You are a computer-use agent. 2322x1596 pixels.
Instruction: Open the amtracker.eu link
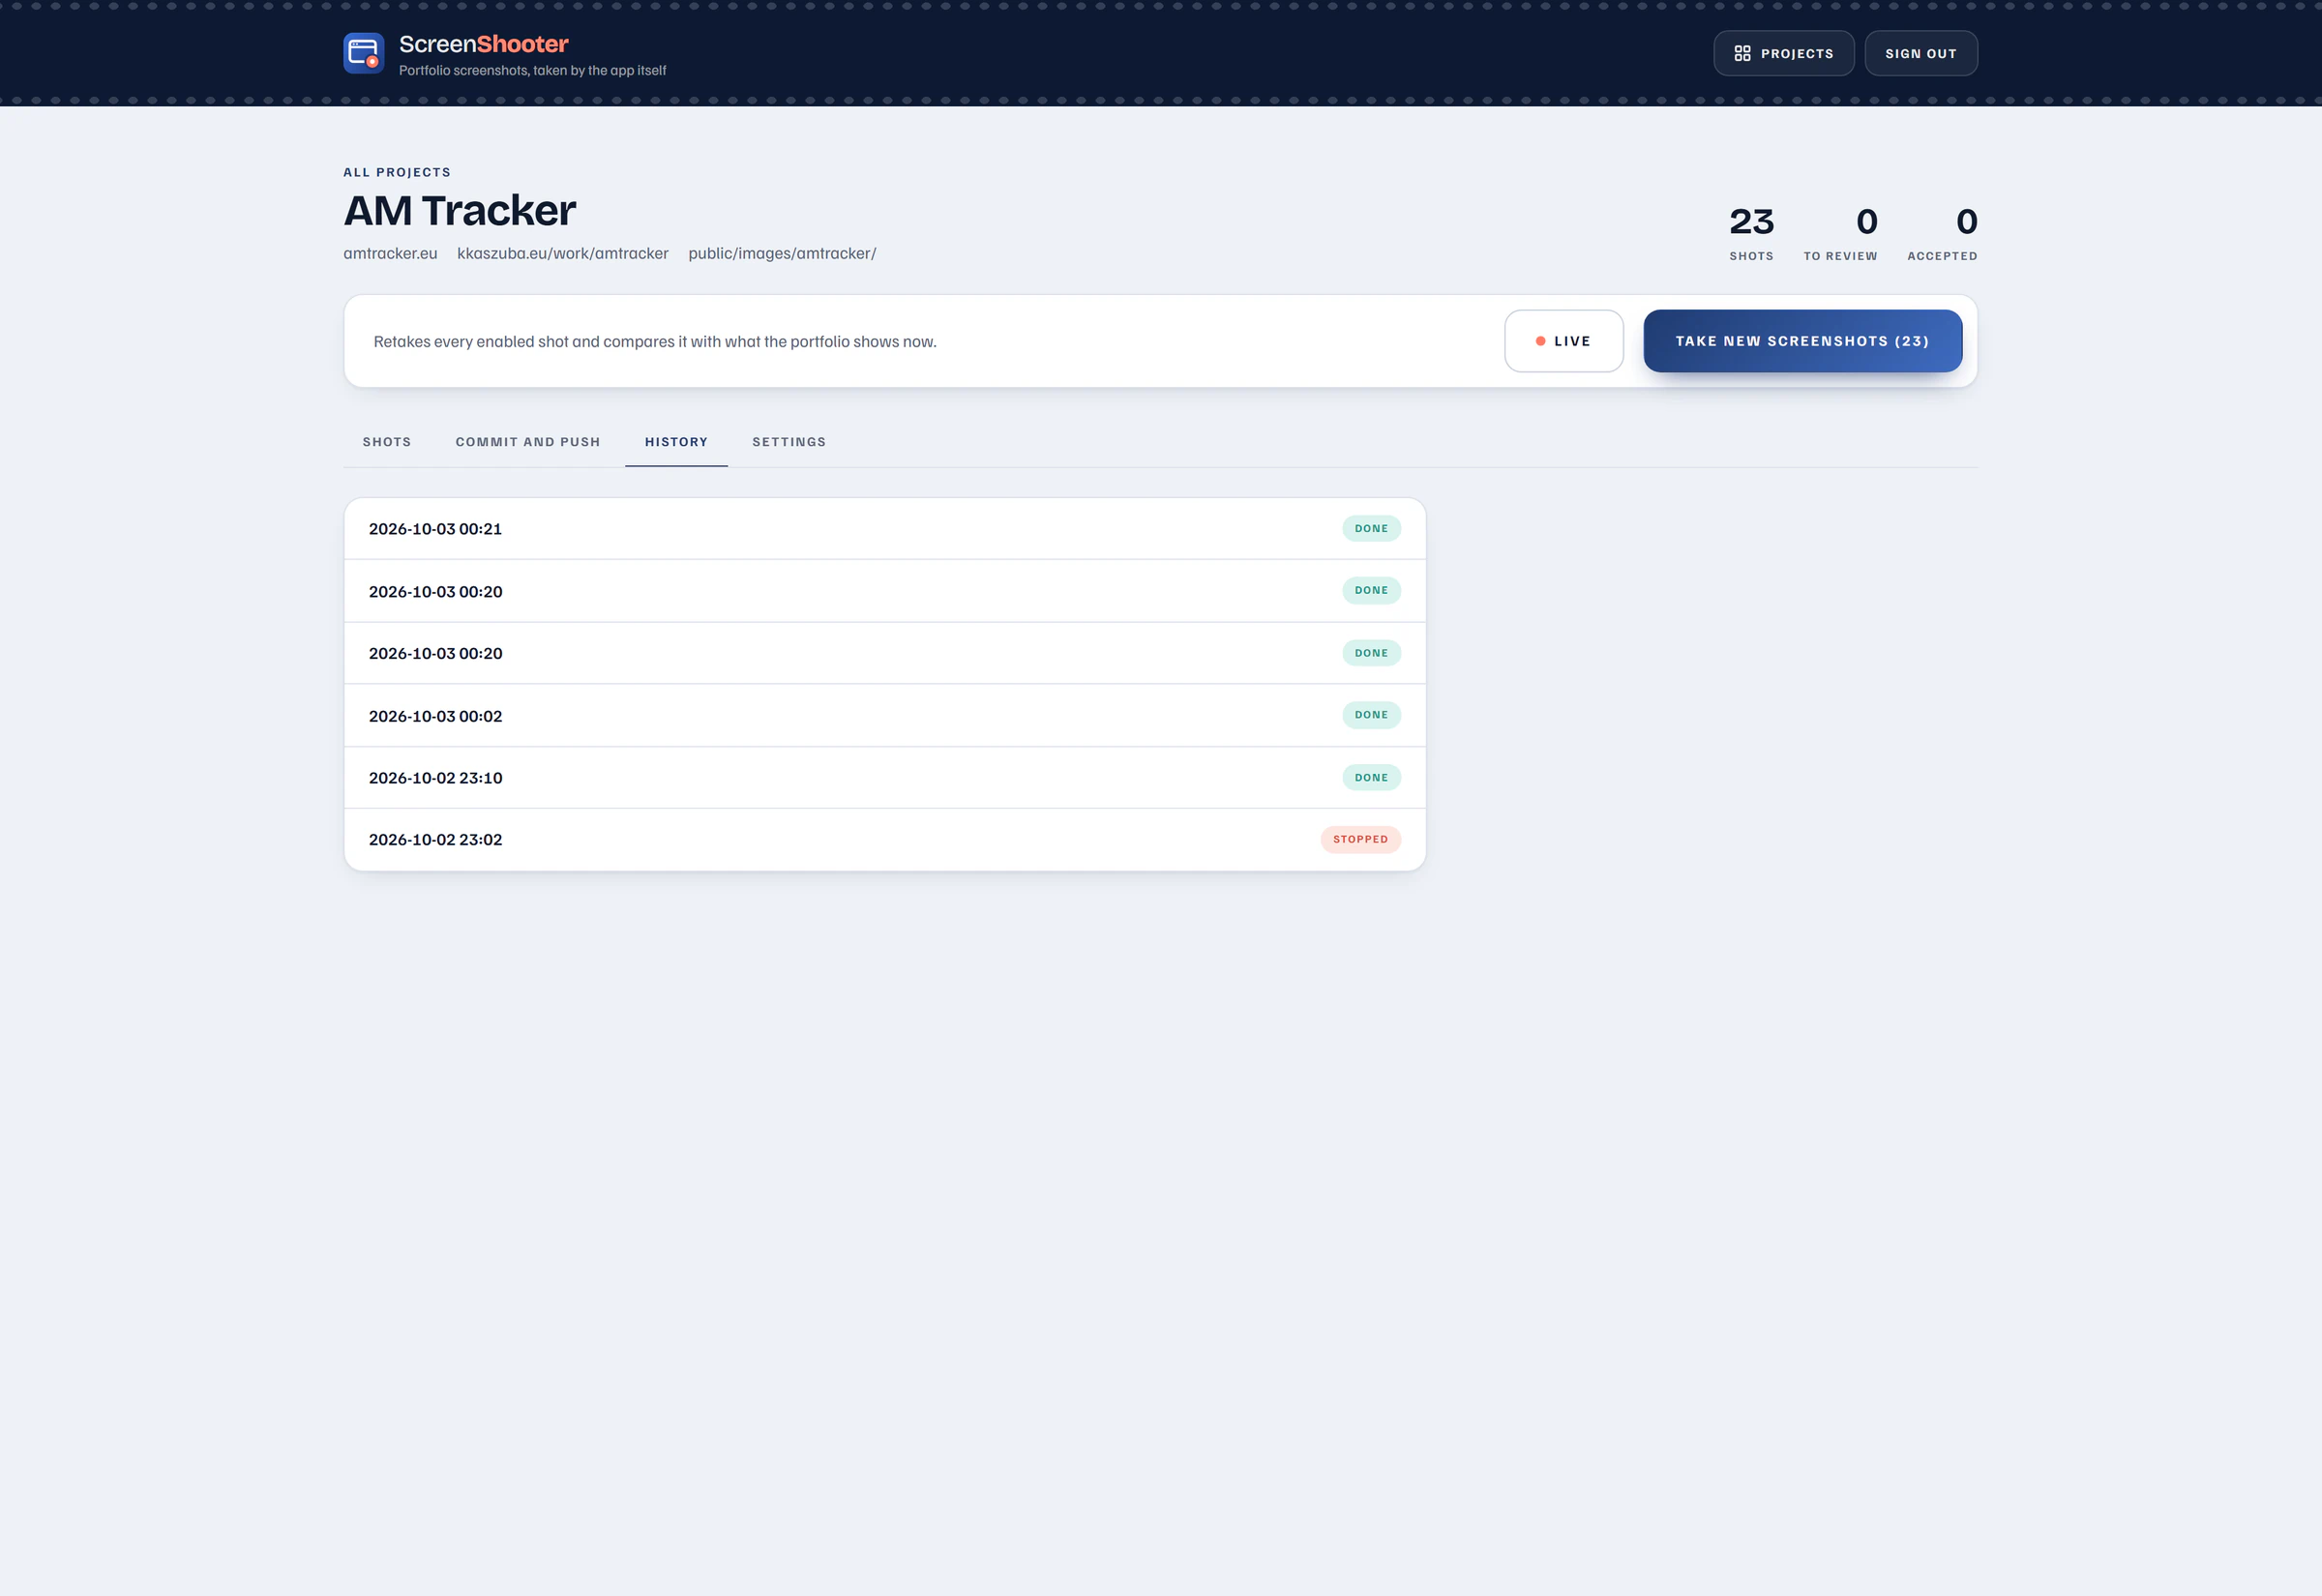pyautogui.click(x=390, y=253)
